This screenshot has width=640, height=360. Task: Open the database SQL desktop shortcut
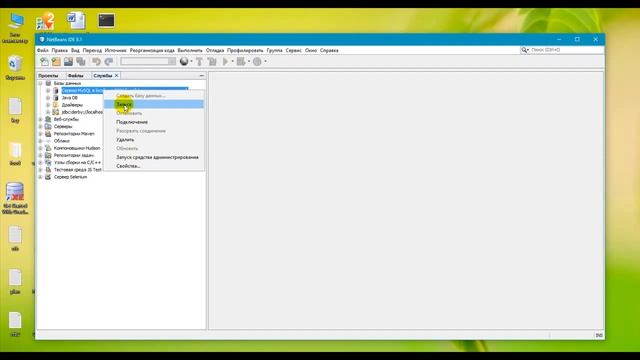pos(15,198)
